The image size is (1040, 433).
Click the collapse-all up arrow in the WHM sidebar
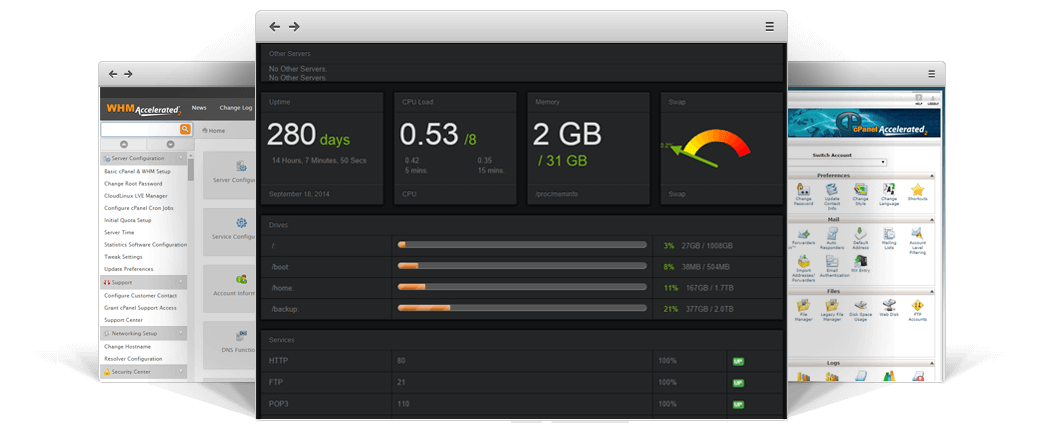124,144
